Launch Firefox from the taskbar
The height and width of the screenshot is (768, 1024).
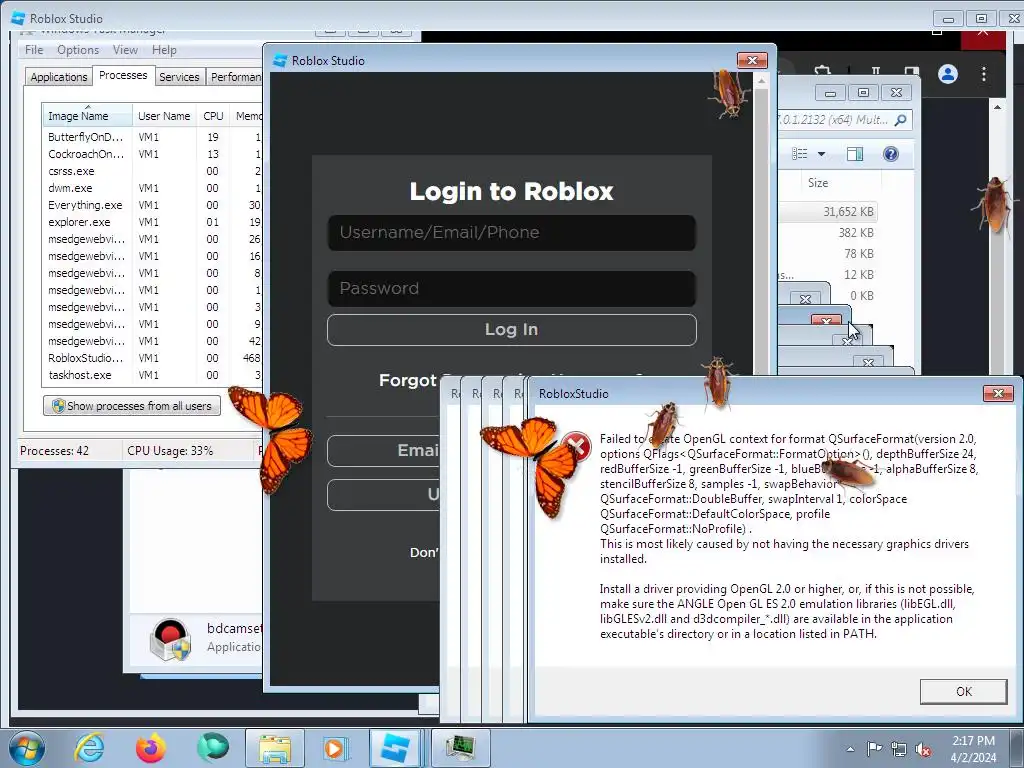coord(151,748)
